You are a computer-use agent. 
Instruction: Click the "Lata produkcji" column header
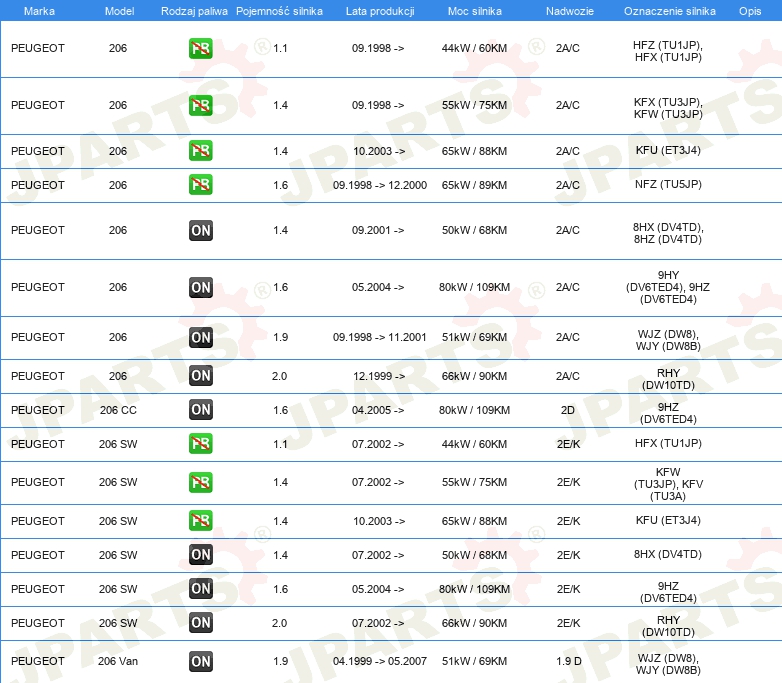point(378,10)
